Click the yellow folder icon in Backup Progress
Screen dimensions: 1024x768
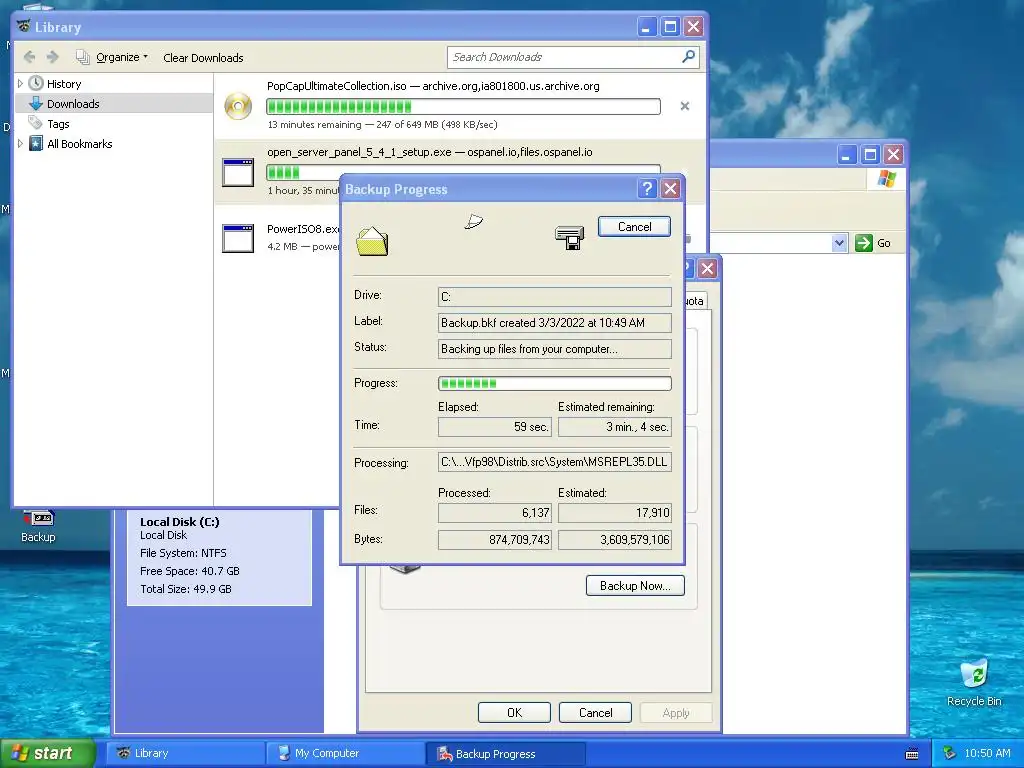(x=372, y=241)
